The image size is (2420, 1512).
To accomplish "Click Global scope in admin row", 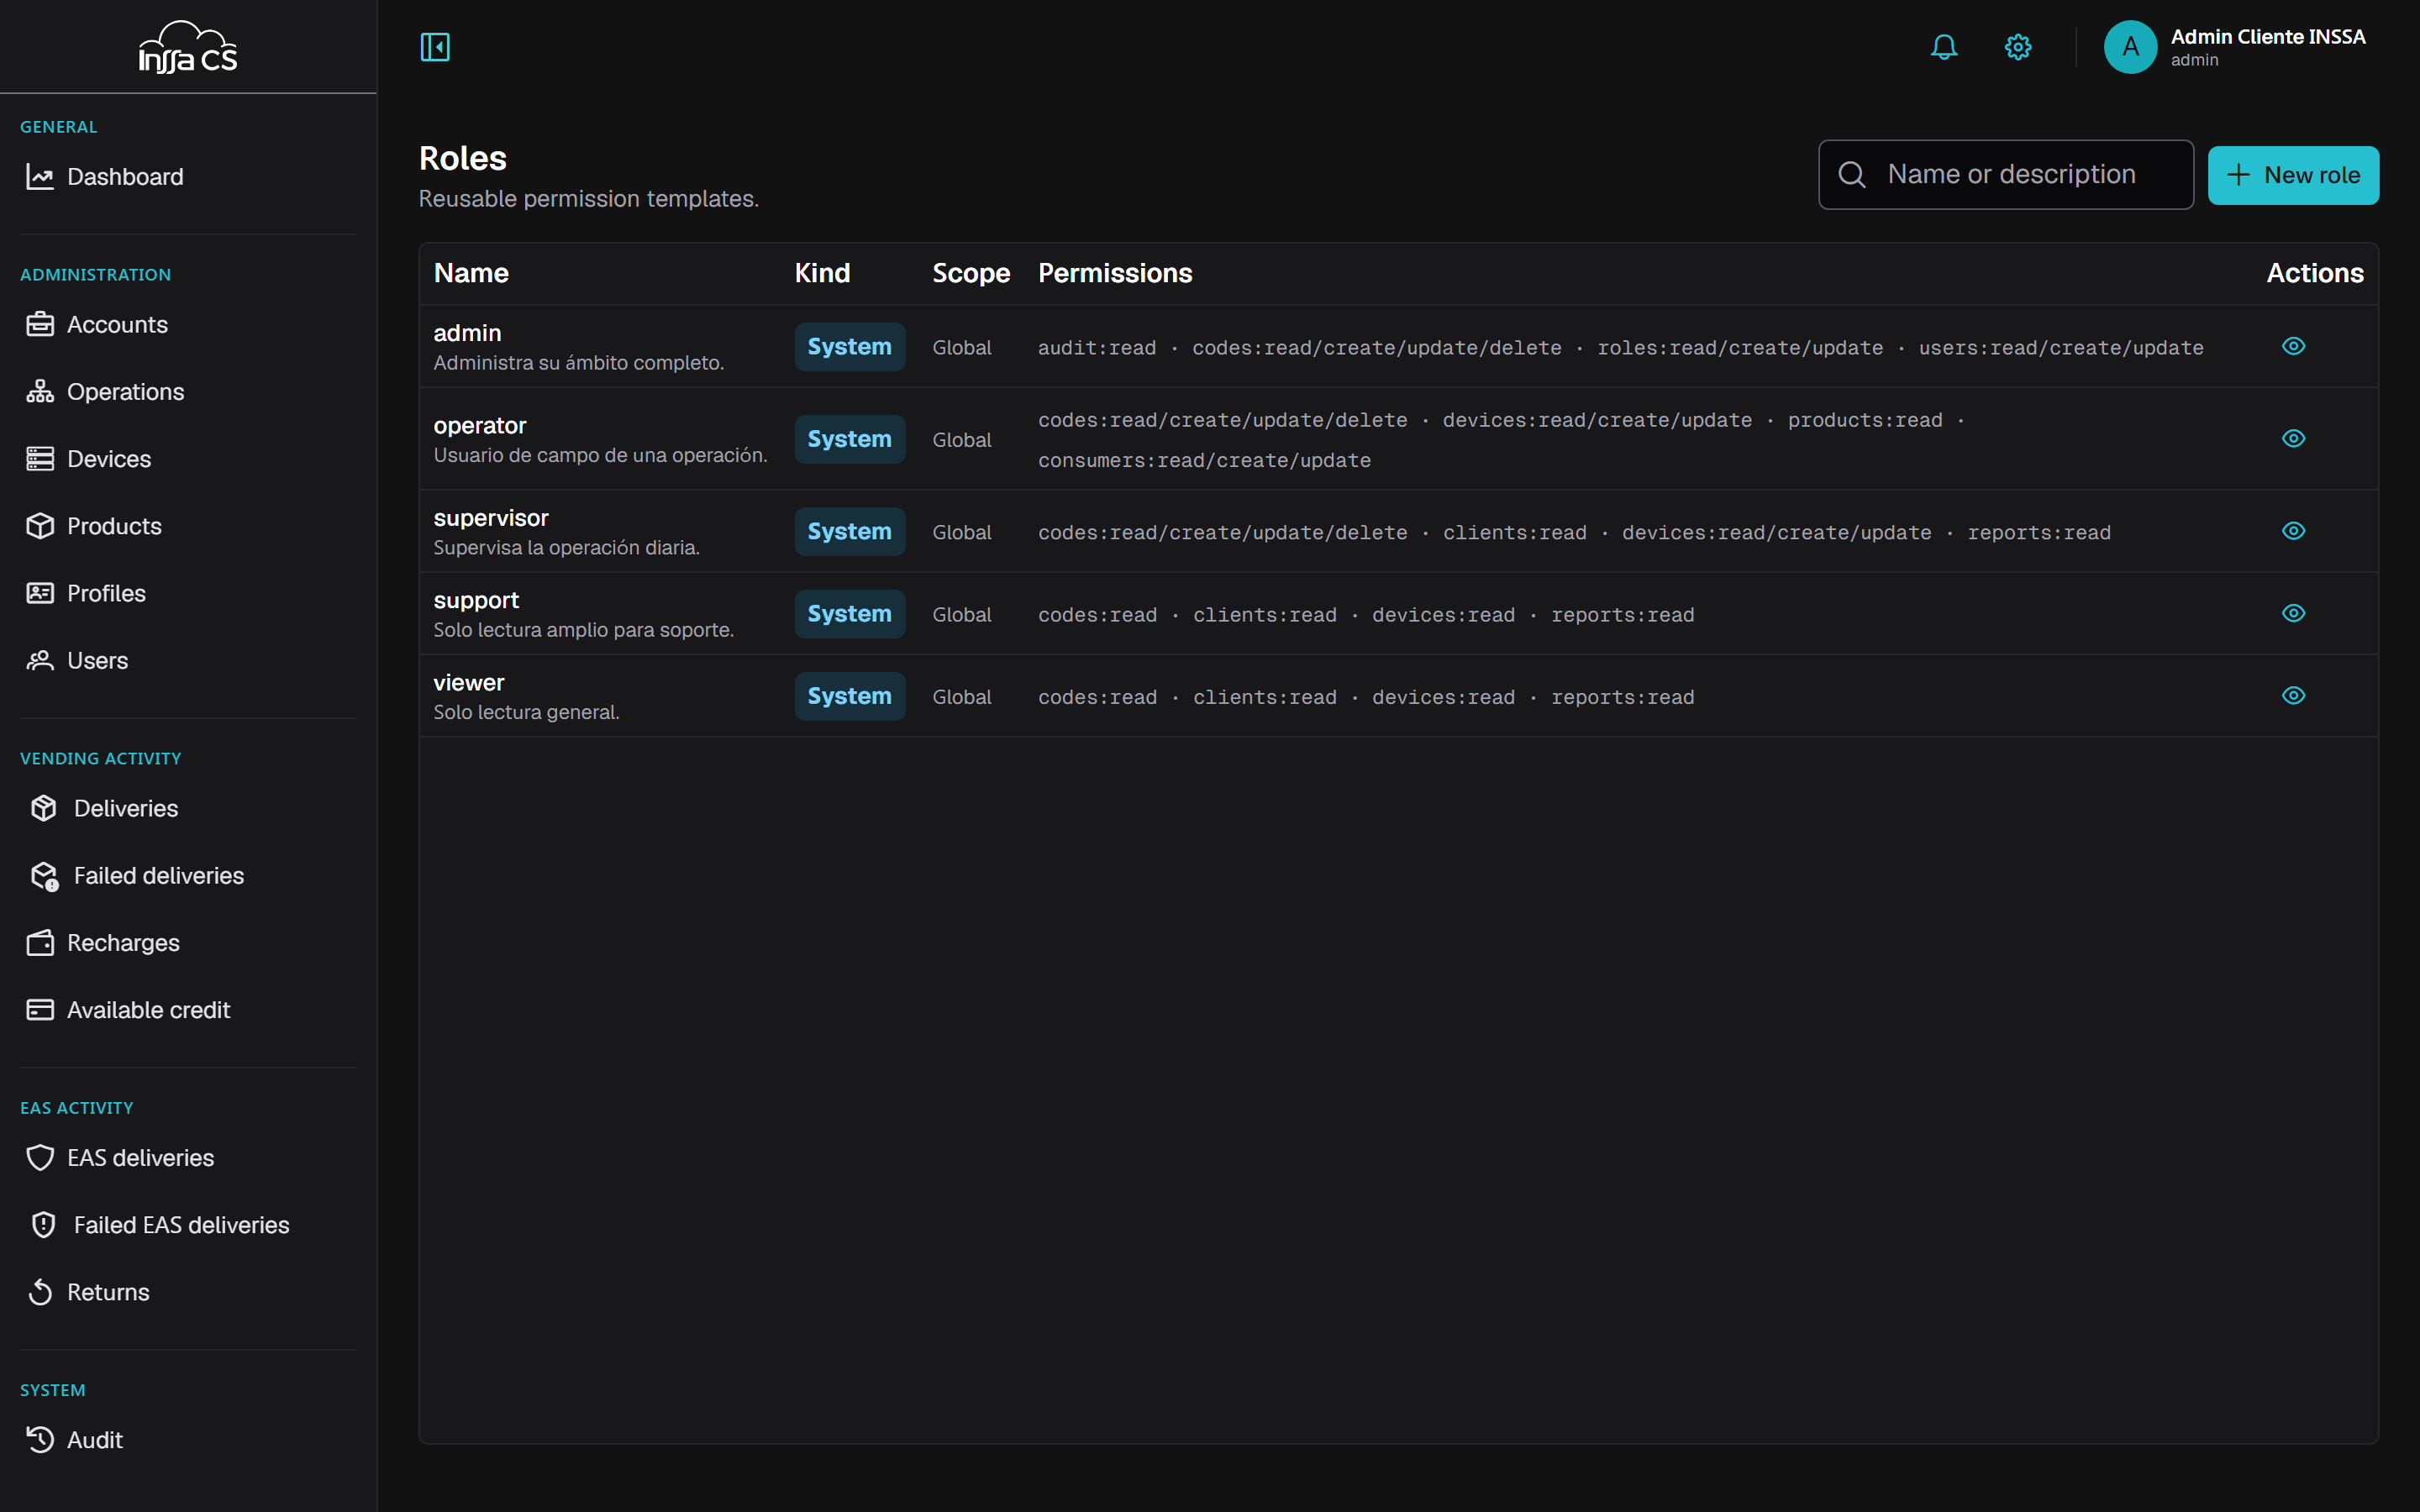I will 962,347.
